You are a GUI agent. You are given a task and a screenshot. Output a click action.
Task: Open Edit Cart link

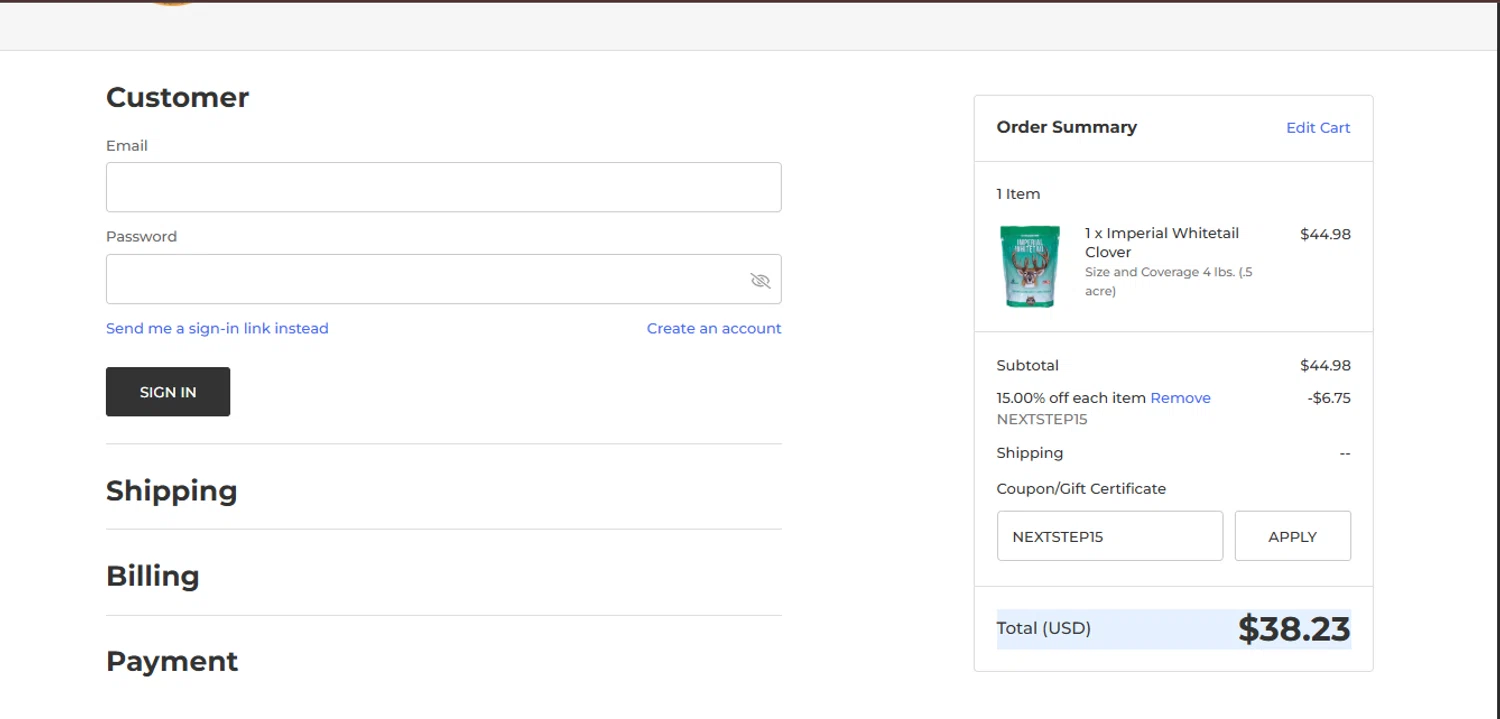(x=1318, y=127)
